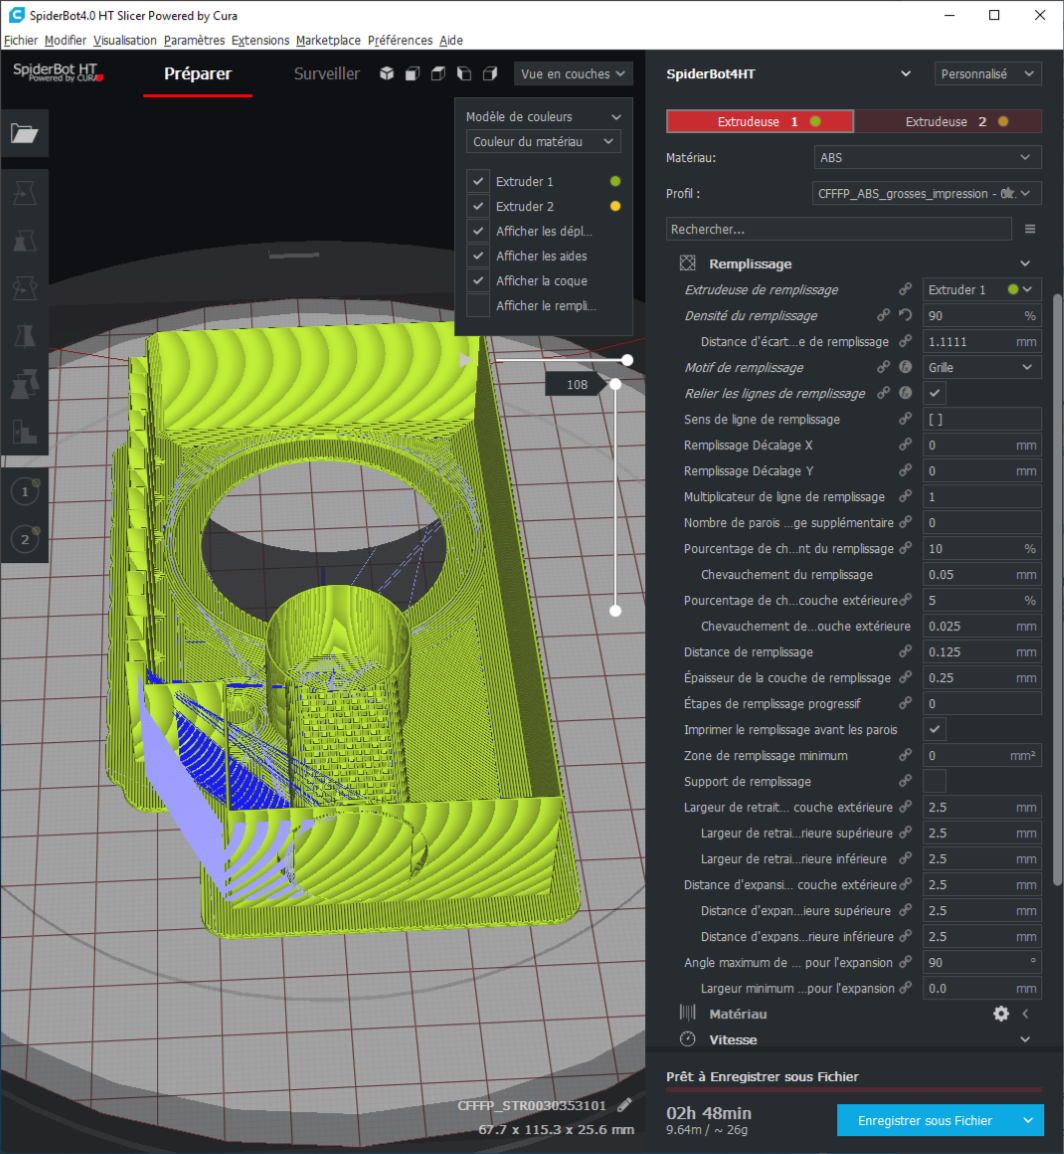Click link icon for Support de remplissage
The image size is (1064, 1154).
tap(905, 781)
